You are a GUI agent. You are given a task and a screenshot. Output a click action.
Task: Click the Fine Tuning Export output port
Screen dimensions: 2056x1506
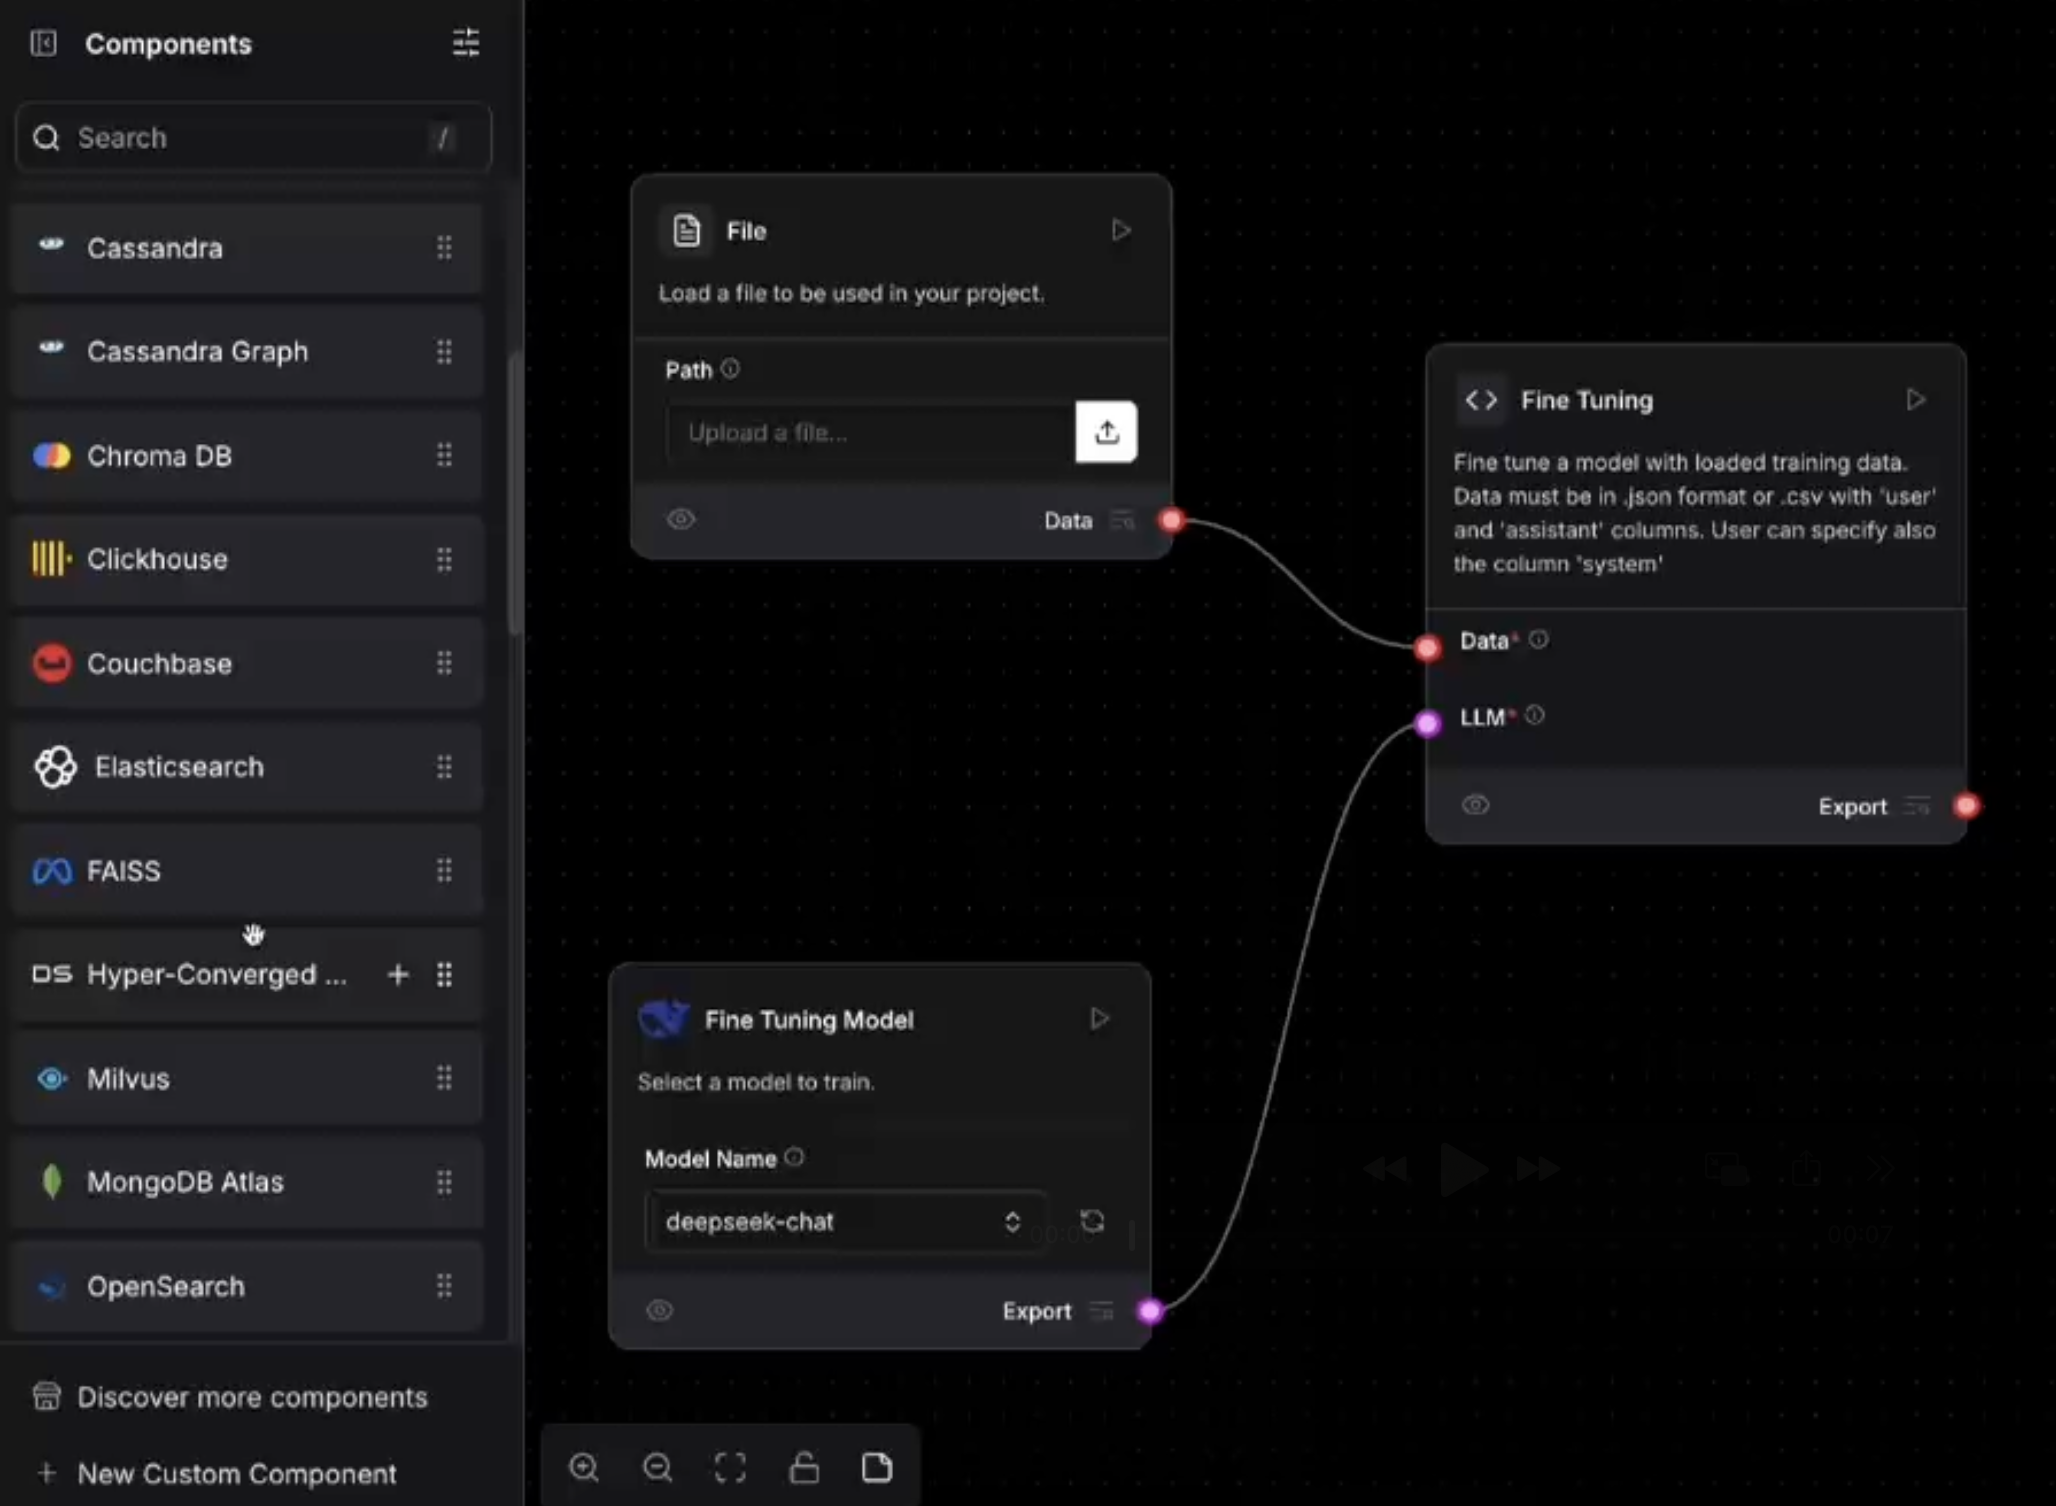coord(1966,806)
